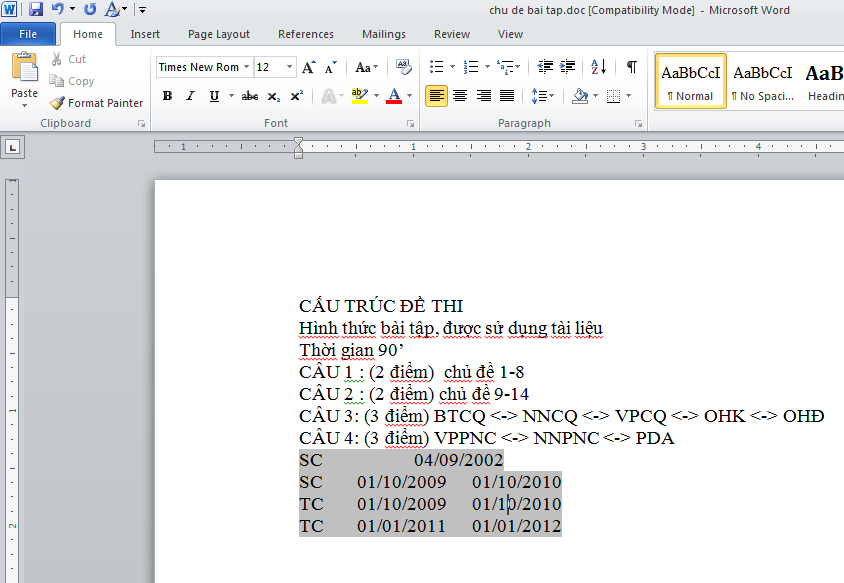This screenshot has height=583, width=844.
Task: Activate the Format Painter
Action: (96, 103)
